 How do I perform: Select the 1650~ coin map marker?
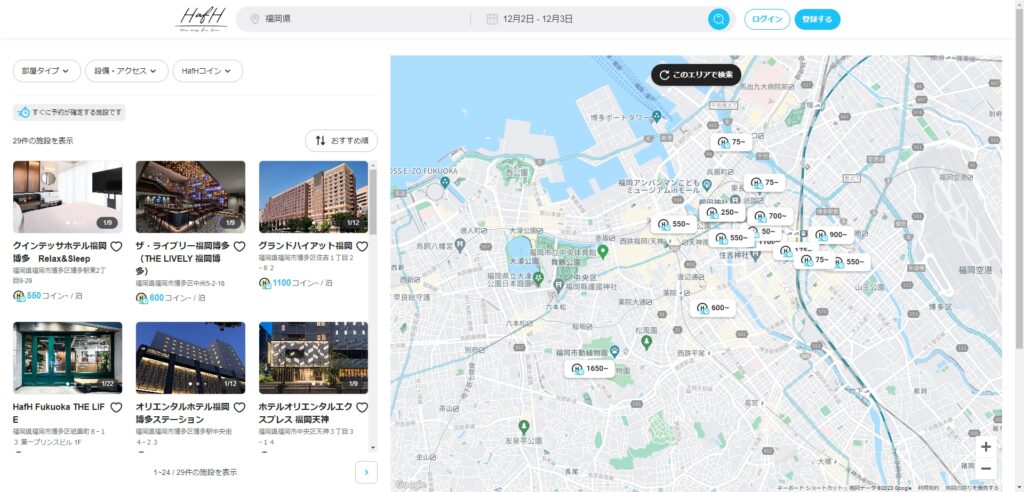point(590,369)
